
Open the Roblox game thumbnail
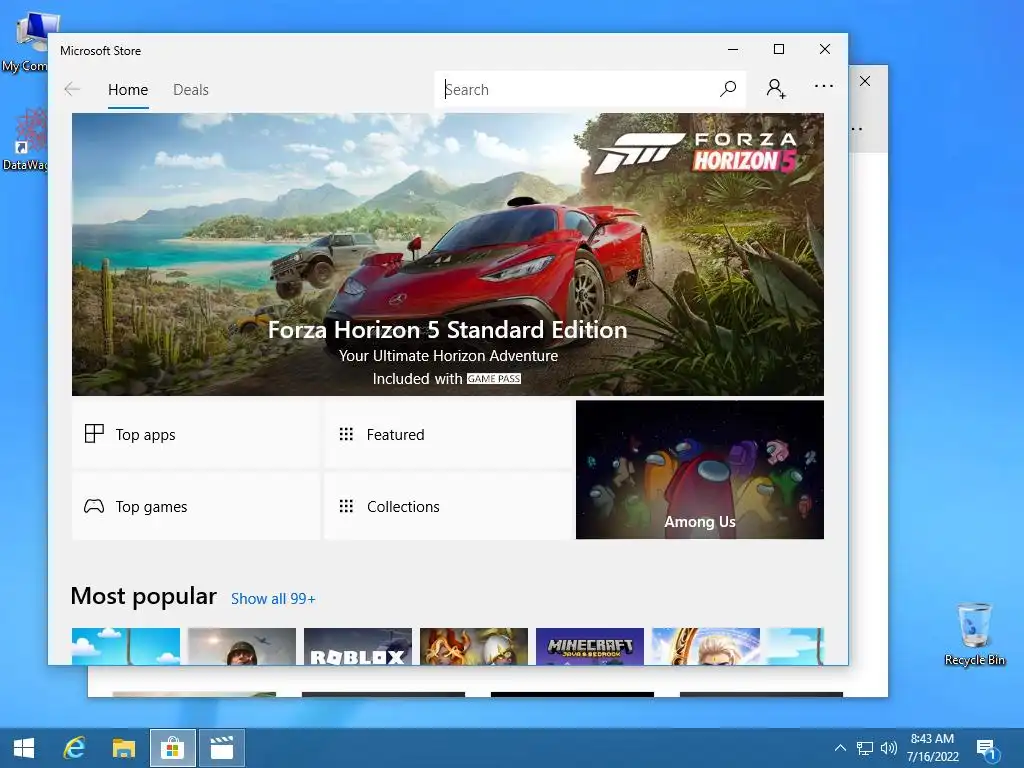tap(358, 647)
